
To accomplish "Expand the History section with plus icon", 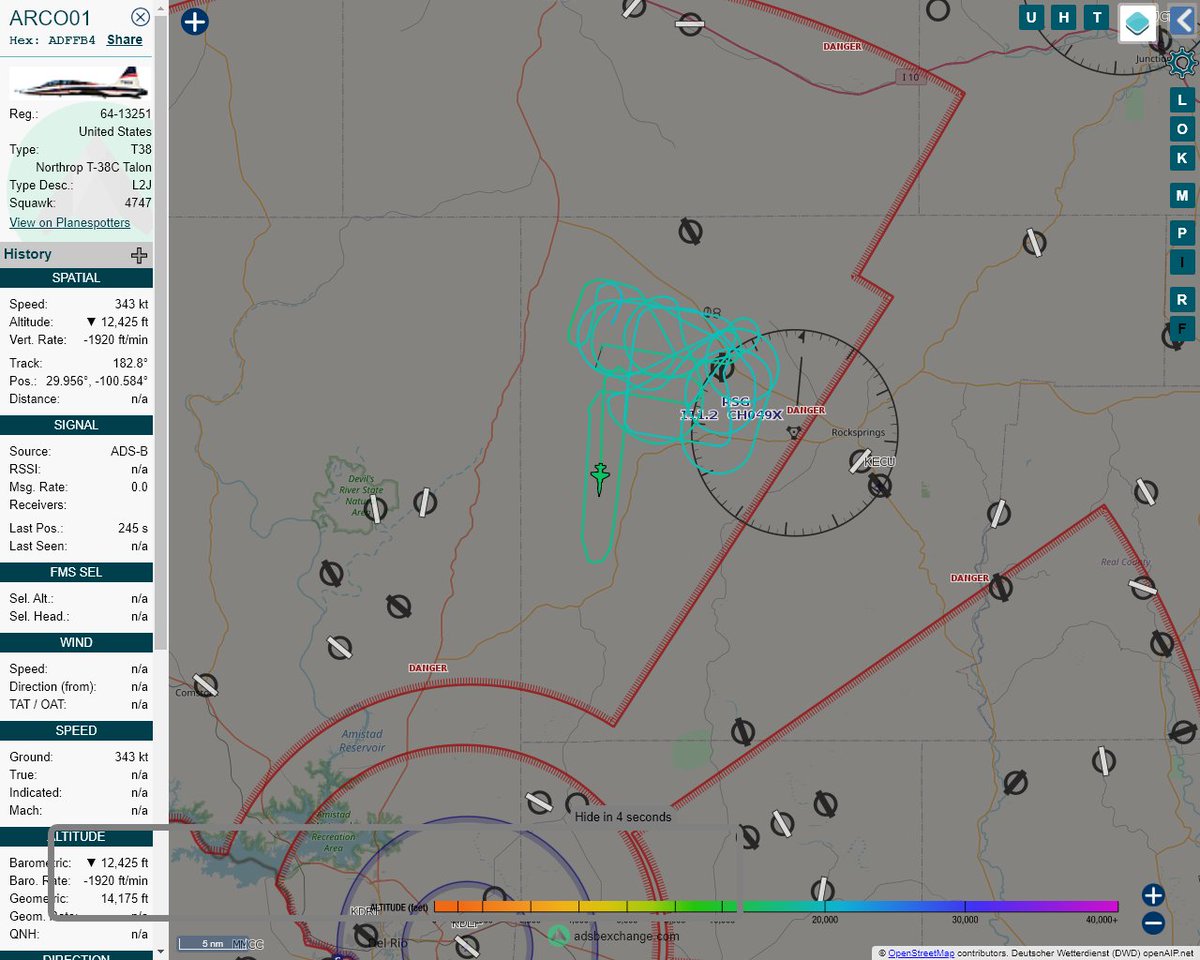I will tap(139, 255).
